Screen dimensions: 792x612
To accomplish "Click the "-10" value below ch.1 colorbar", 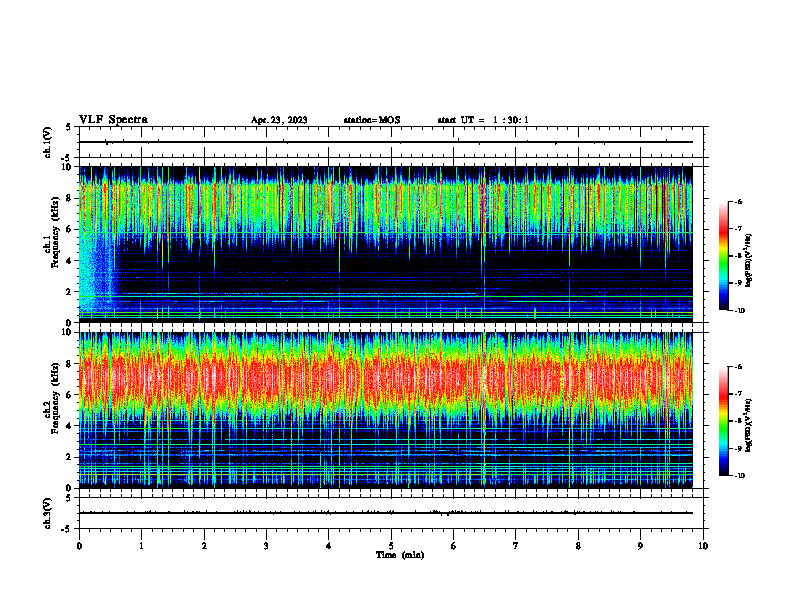I will (x=739, y=311).
